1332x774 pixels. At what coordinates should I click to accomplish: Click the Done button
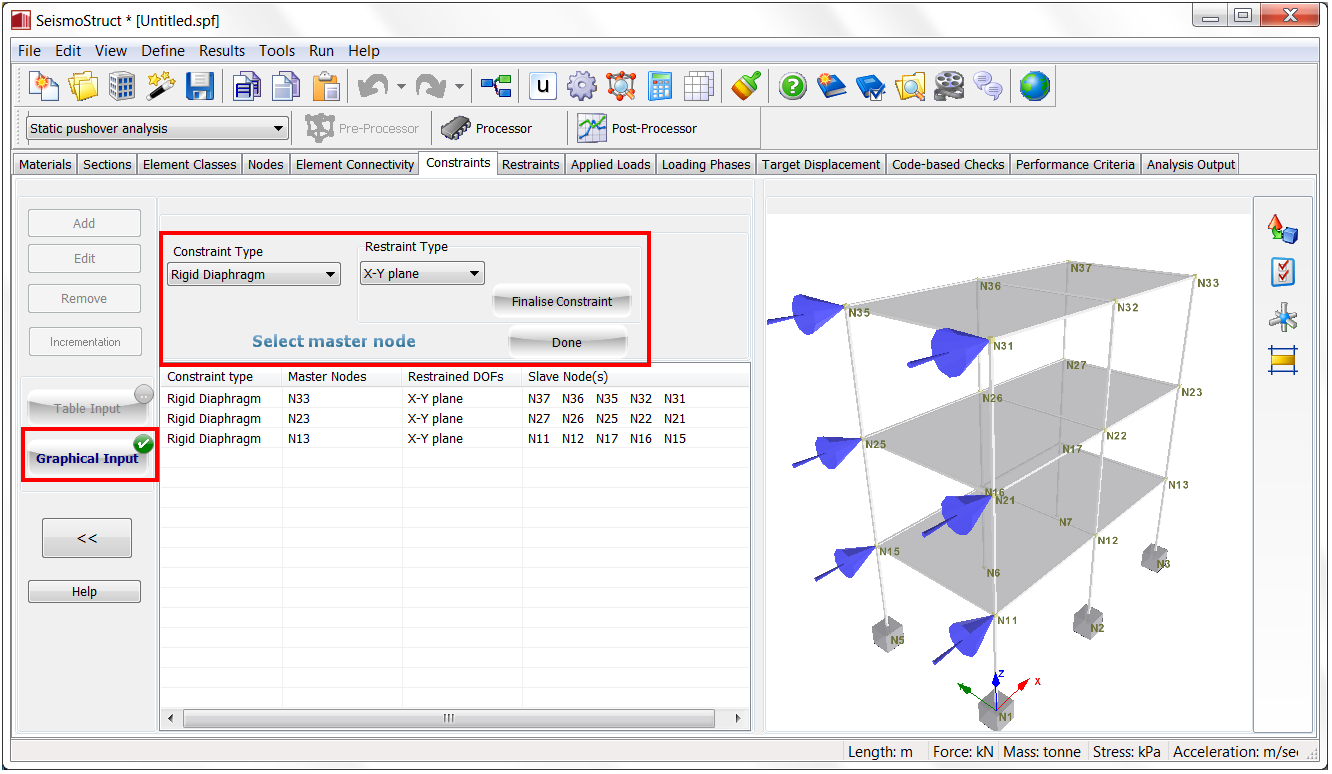point(566,342)
